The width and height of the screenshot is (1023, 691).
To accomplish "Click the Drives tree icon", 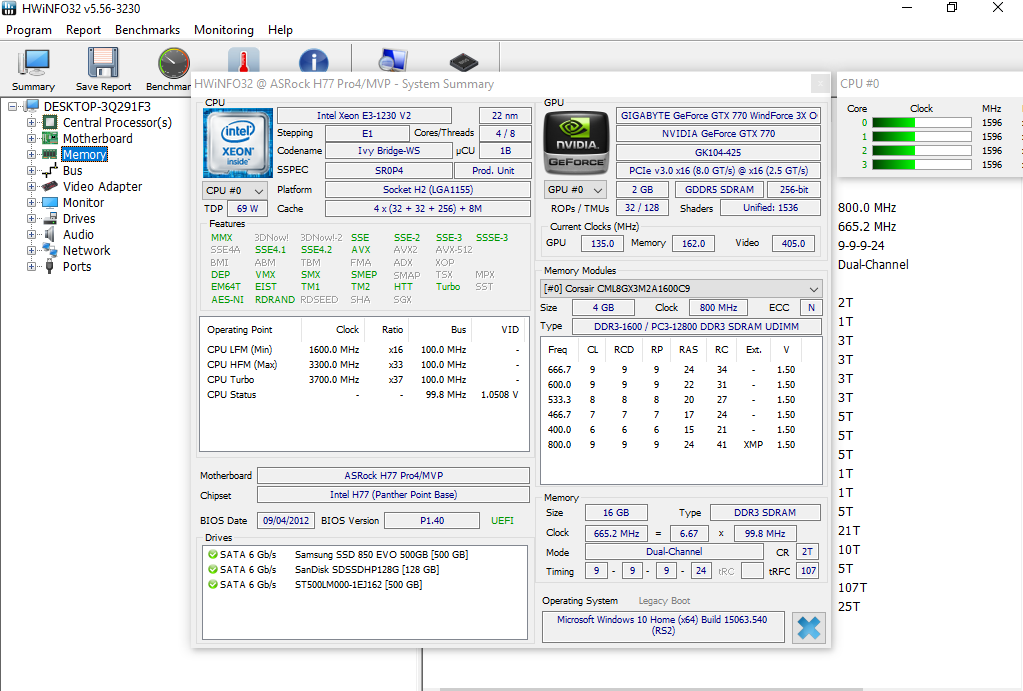I will [50, 219].
